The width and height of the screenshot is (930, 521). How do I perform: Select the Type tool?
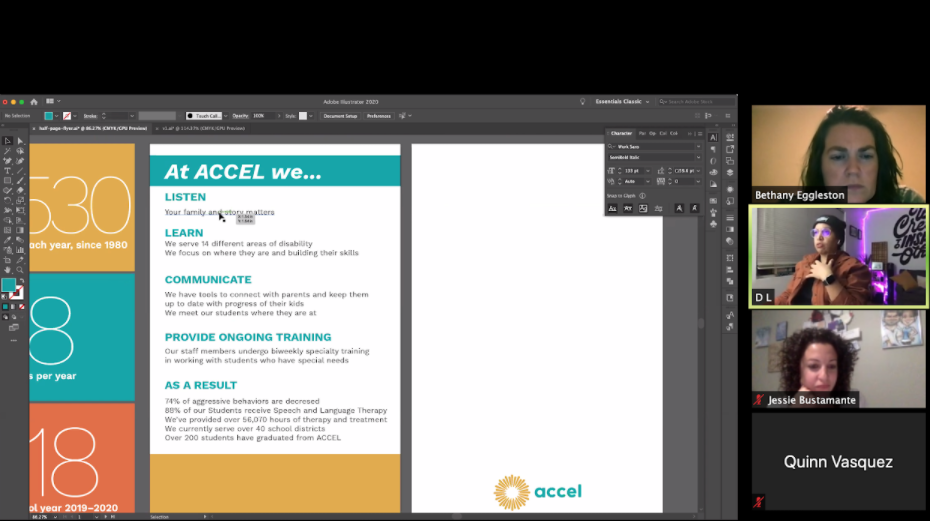coord(8,171)
